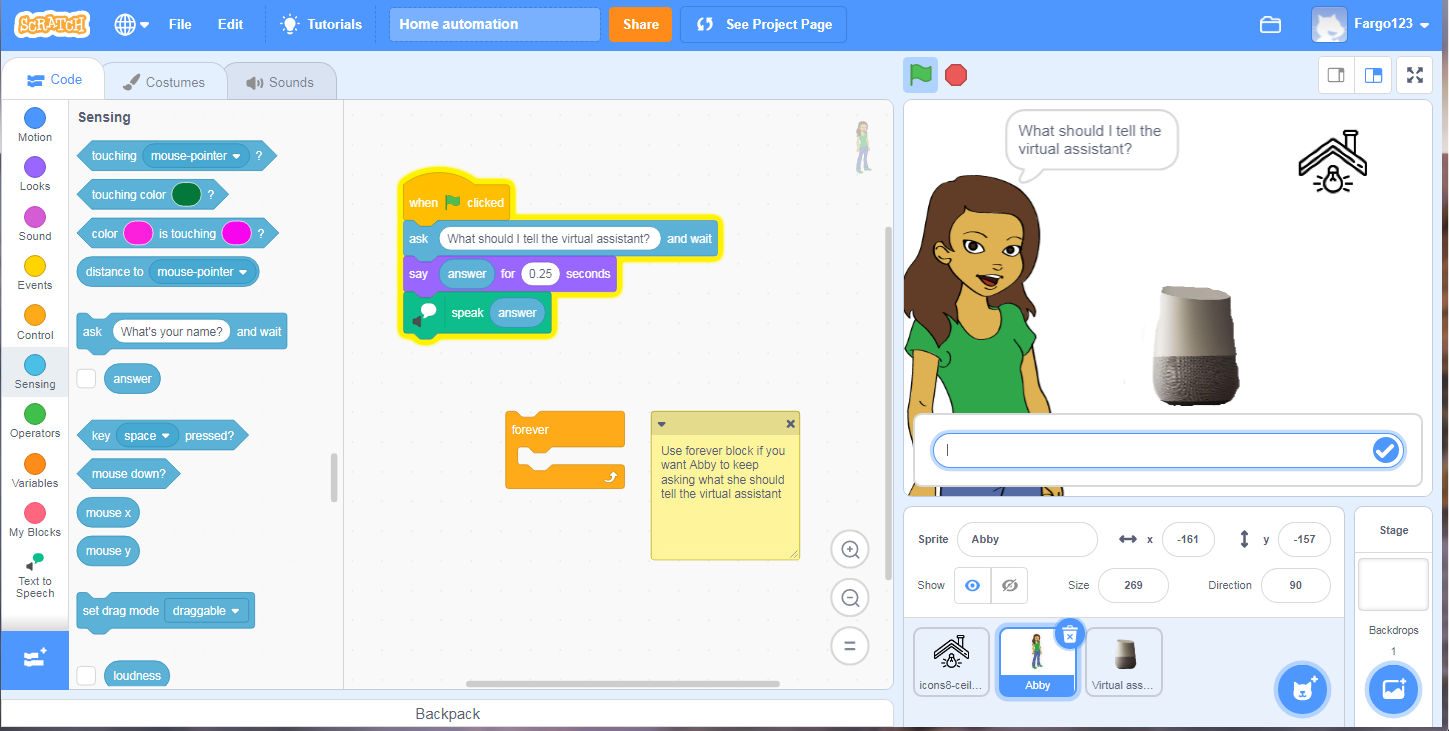Switch to the Costumes tab
The width and height of the screenshot is (1449, 731).
164,82
